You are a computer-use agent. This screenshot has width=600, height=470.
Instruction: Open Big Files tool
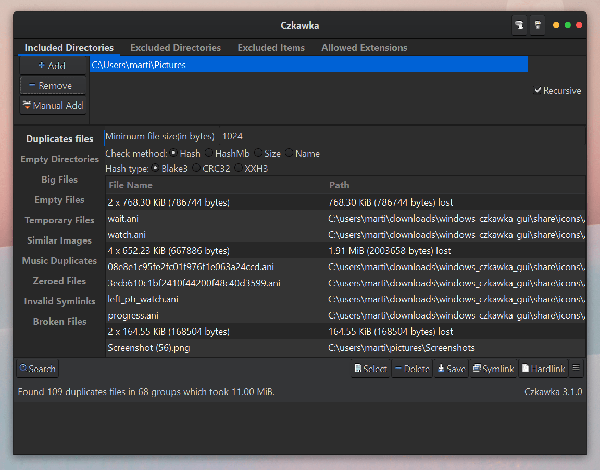point(60,180)
